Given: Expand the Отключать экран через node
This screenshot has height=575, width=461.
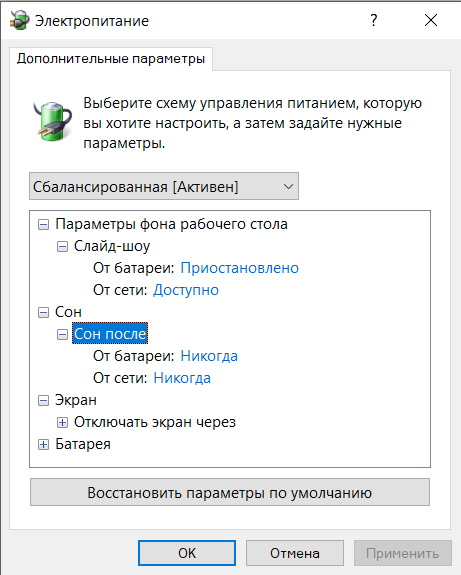Looking at the screenshot, I should (x=62, y=422).
